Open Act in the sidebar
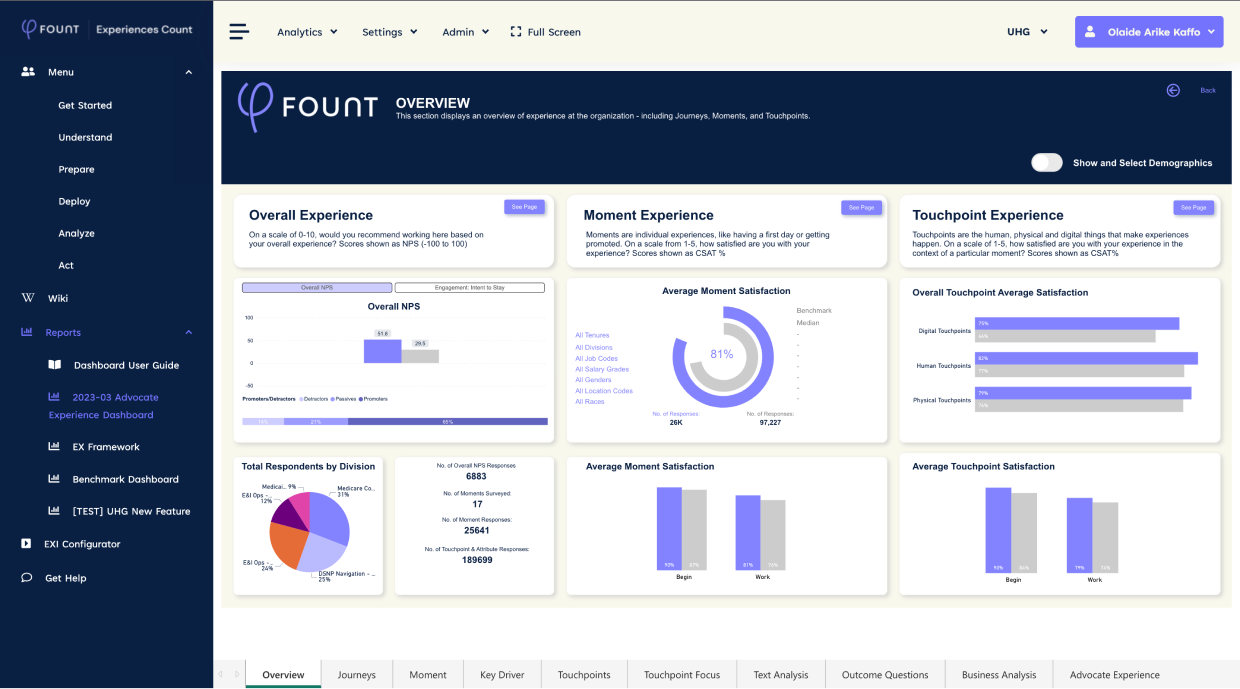This screenshot has height=689, width=1240. click(x=66, y=265)
